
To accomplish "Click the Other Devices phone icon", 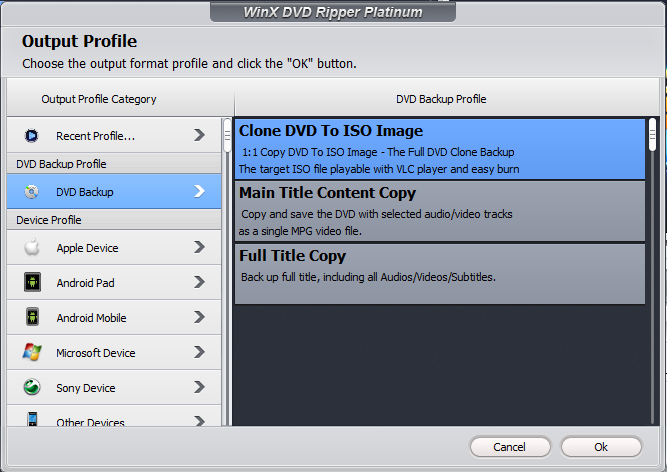I will (x=32, y=420).
